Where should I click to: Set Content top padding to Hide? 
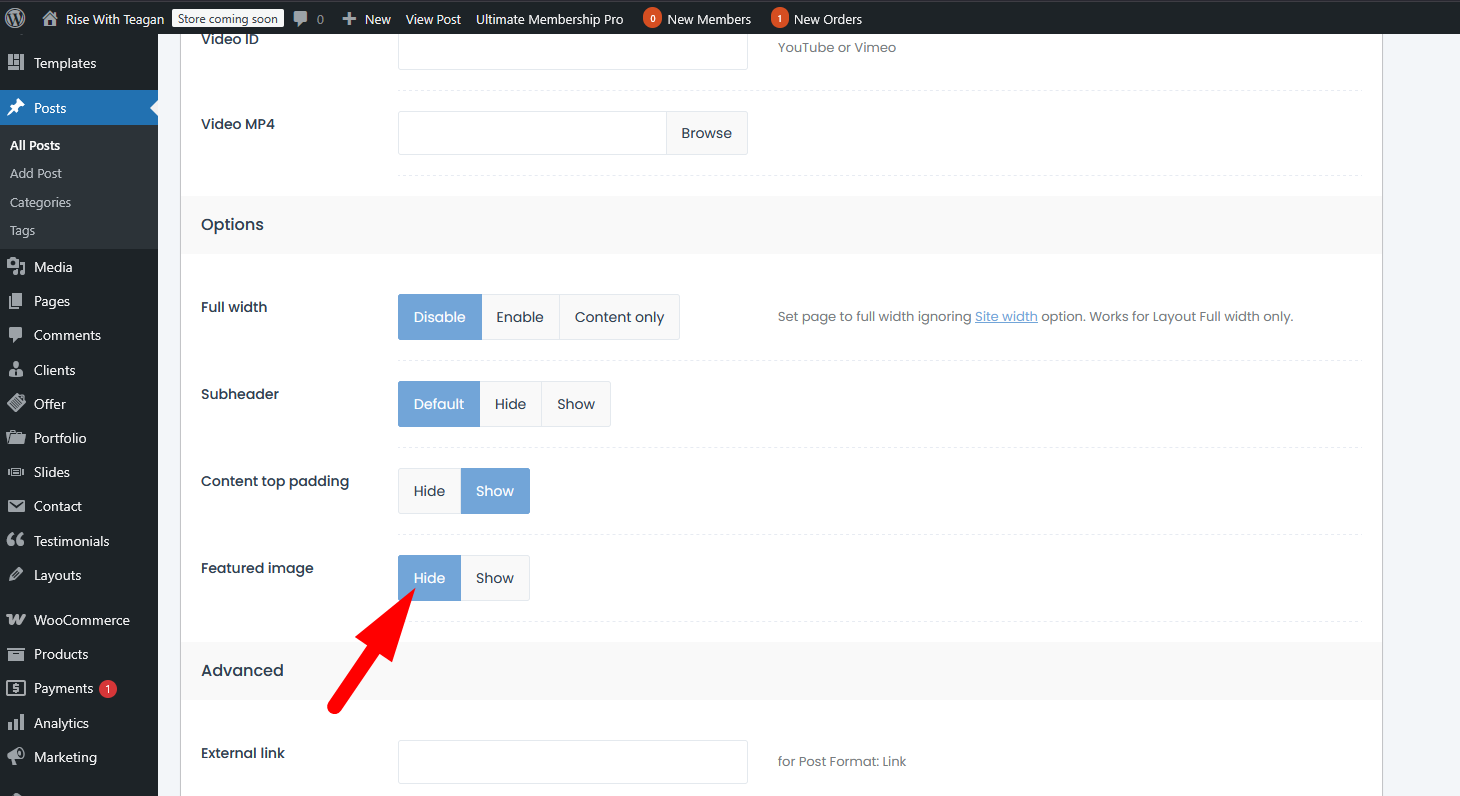tap(429, 491)
